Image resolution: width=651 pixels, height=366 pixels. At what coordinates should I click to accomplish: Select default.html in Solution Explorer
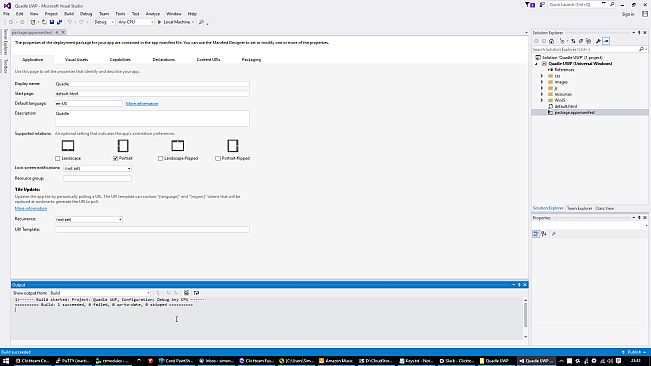(565, 106)
